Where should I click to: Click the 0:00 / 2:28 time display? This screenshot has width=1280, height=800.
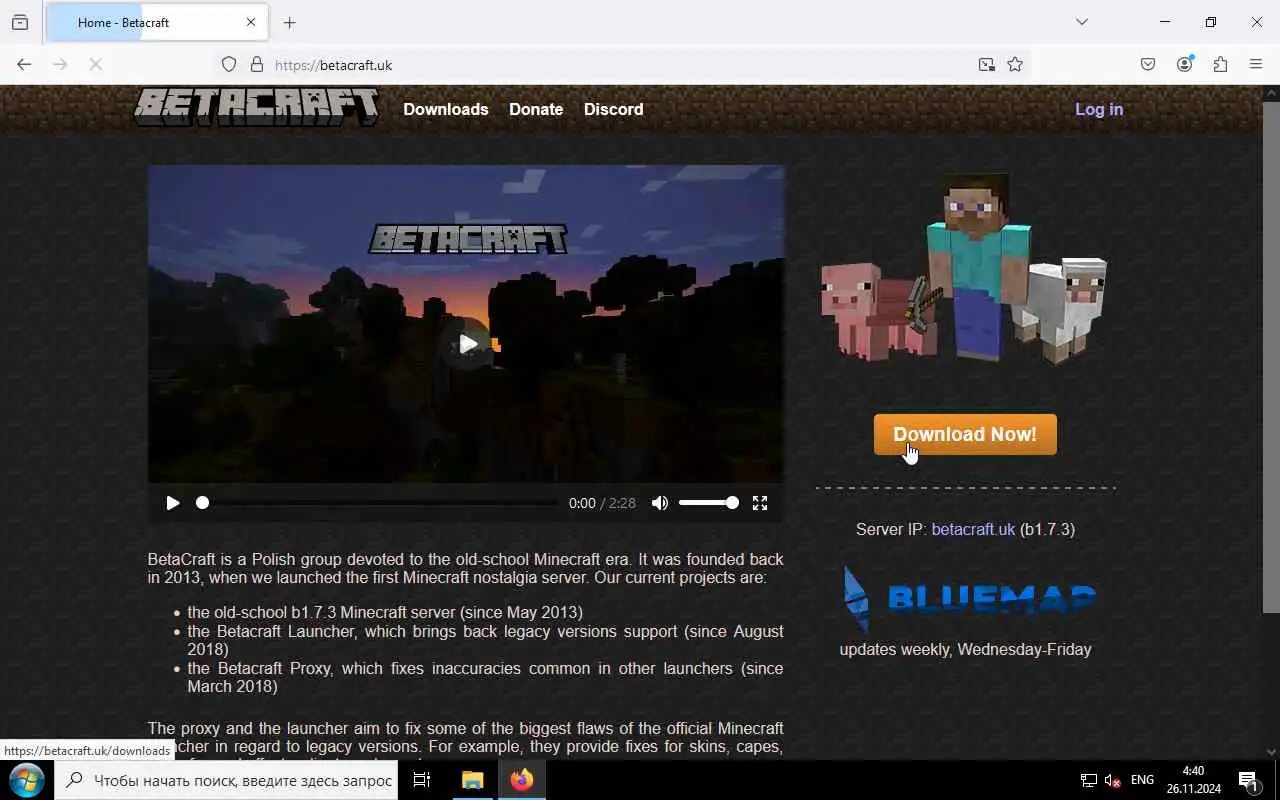[602, 503]
